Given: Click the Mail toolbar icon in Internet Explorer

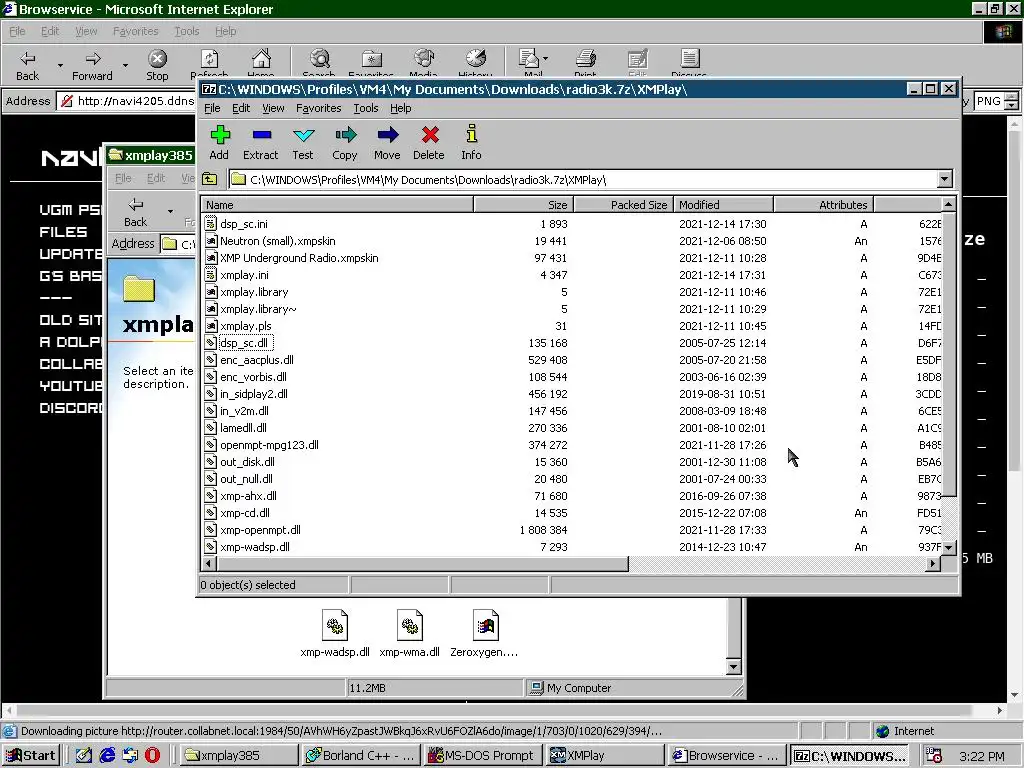Looking at the screenshot, I should tap(529, 59).
